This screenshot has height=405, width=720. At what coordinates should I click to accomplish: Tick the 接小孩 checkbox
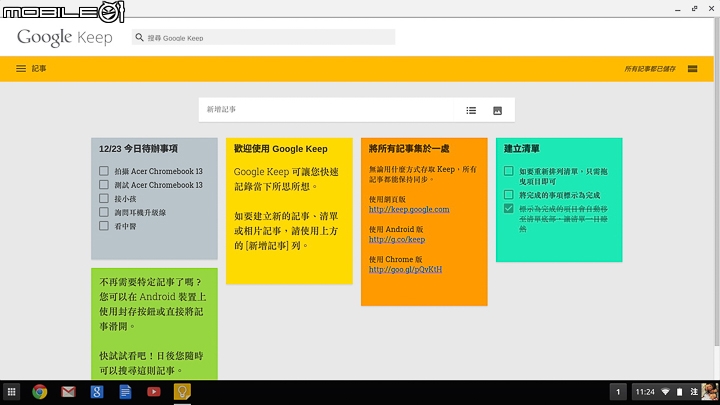104,198
